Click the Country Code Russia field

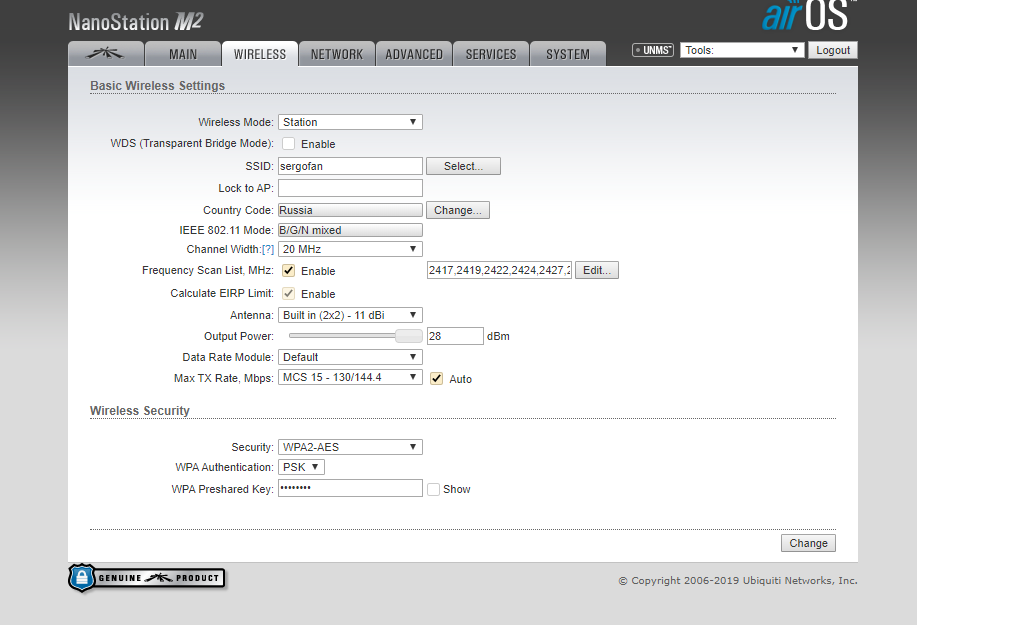tap(350, 210)
